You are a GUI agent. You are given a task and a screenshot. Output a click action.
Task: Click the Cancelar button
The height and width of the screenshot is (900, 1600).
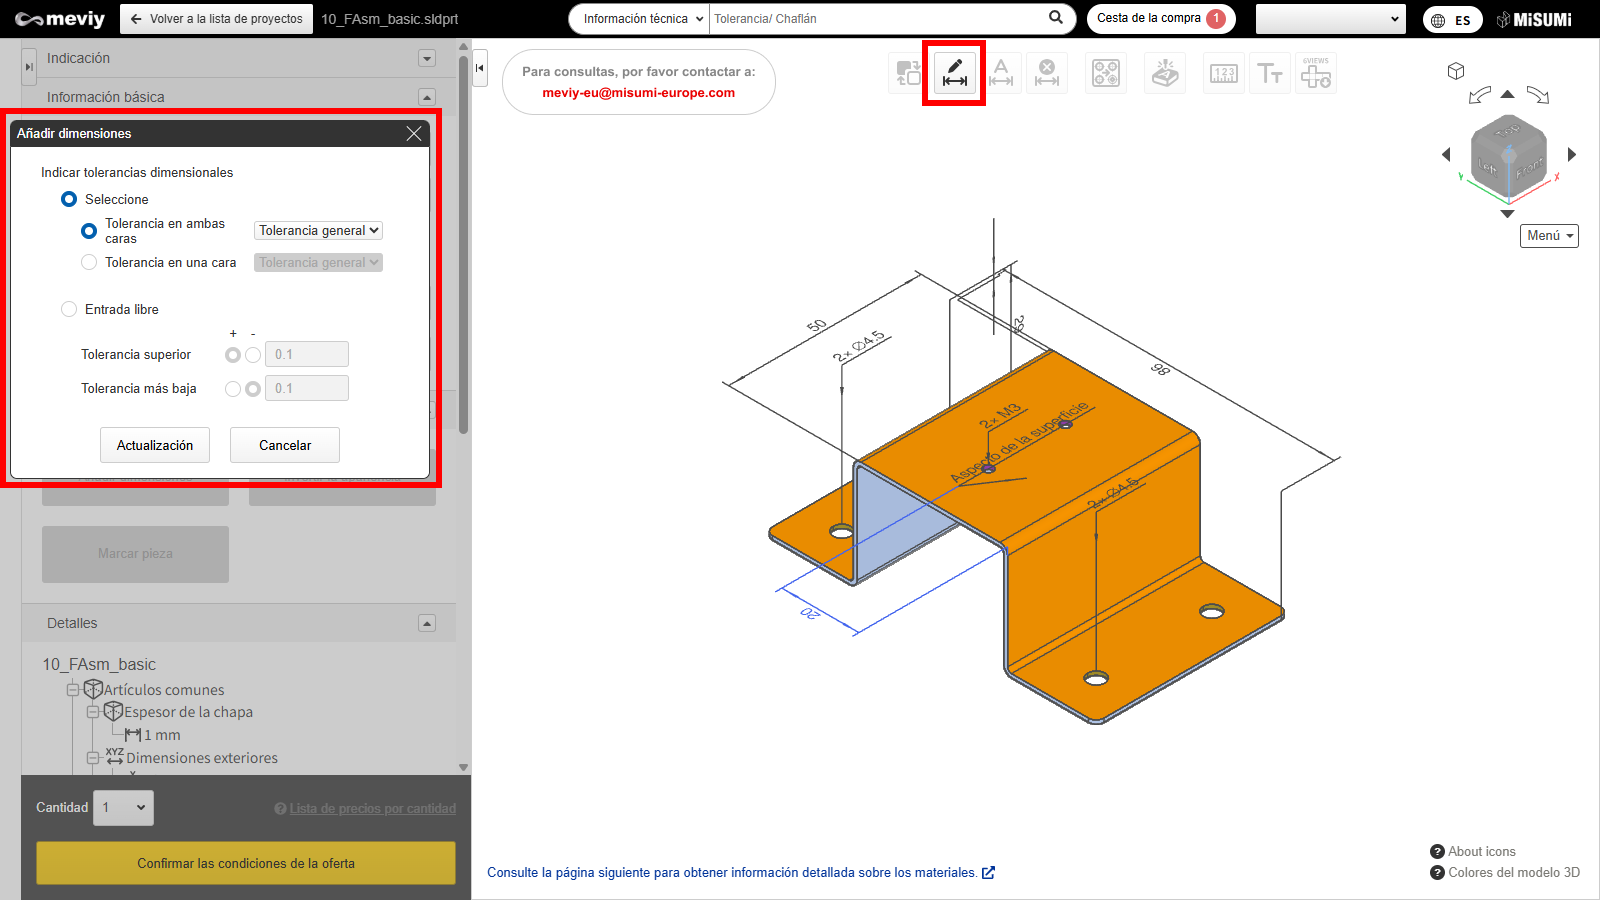(285, 445)
